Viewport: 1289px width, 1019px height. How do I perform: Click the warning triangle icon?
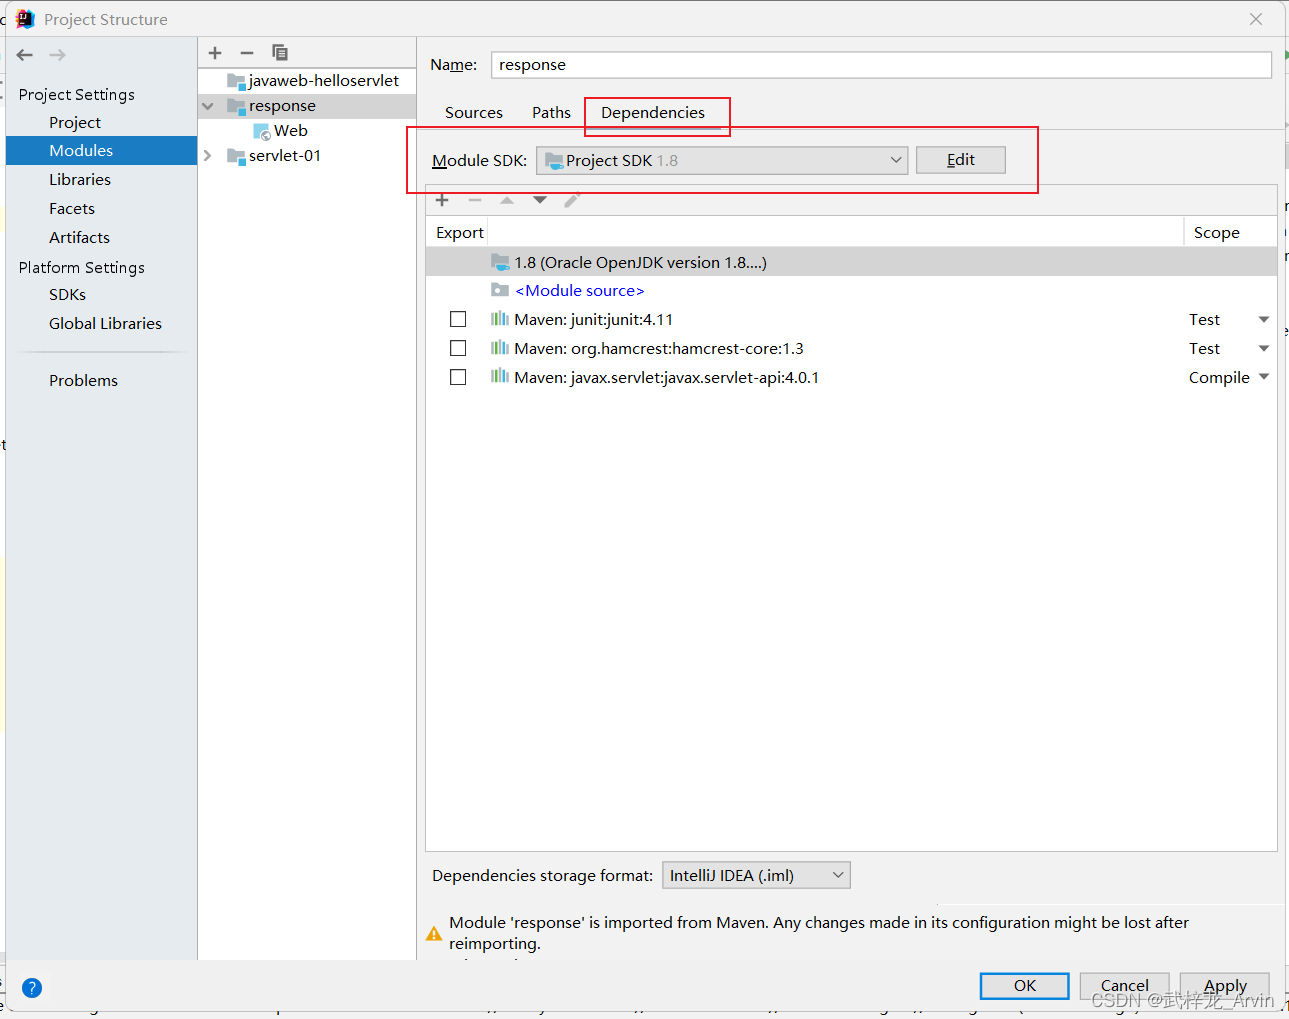[434, 933]
